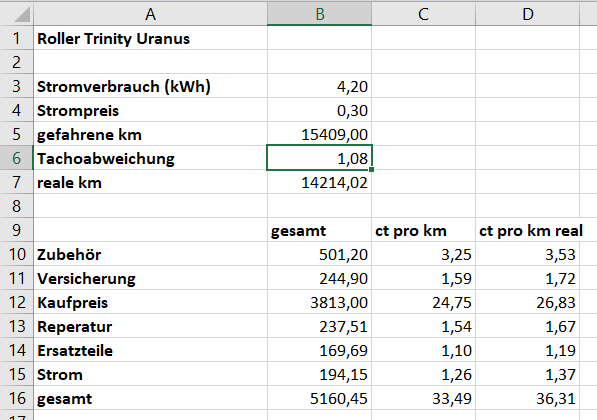
Task: Select the ct pro km real header cell
Action: point(527,230)
